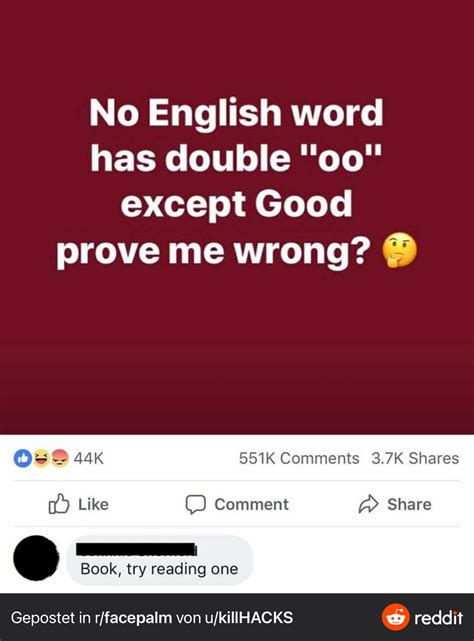
Task: Click the laughing Haha reaction emoji
Action: pyautogui.click(x=41, y=458)
